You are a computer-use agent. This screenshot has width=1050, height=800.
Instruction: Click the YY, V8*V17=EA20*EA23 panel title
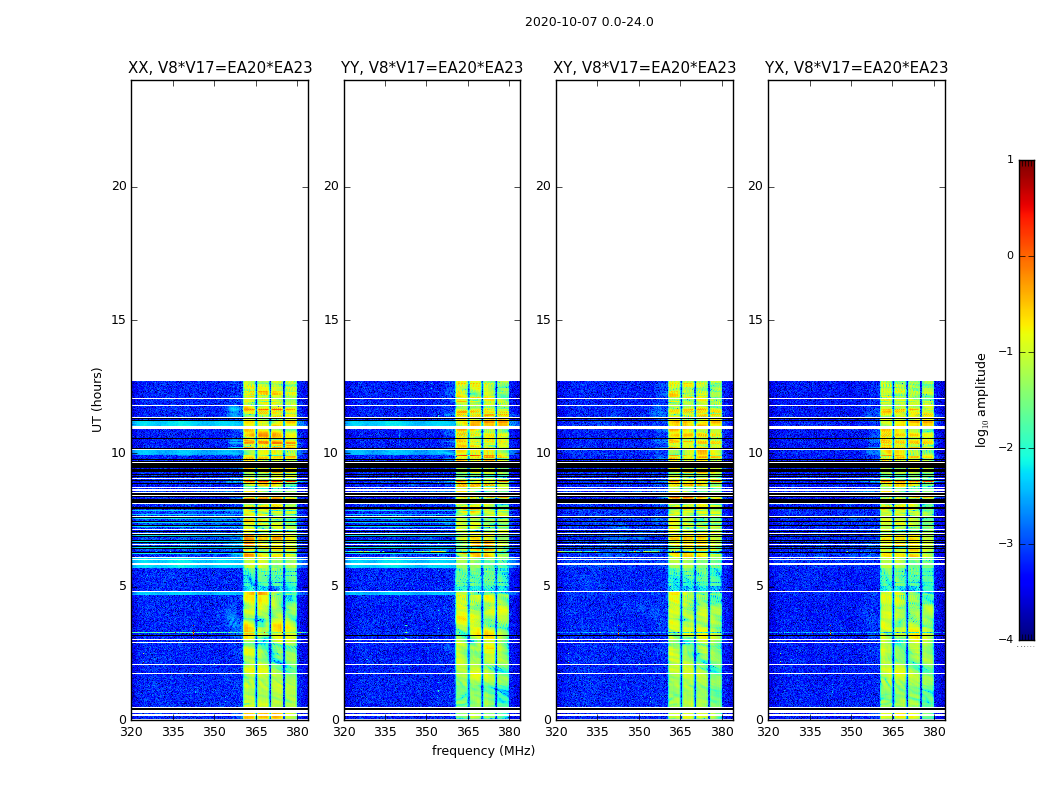tap(432, 68)
